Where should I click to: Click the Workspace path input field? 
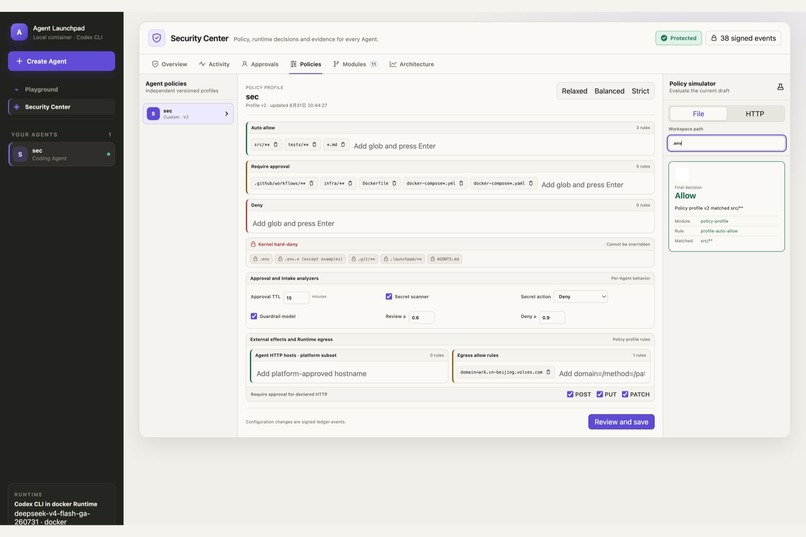point(726,143)
